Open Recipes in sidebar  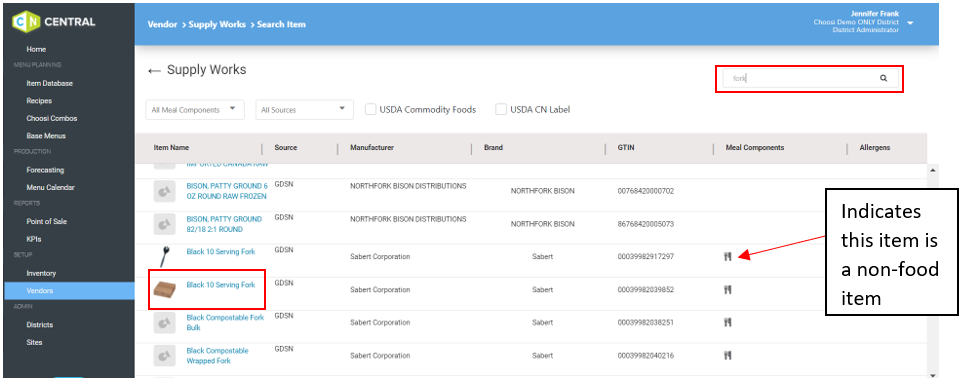pyautogui.click(x=39, y=100)
